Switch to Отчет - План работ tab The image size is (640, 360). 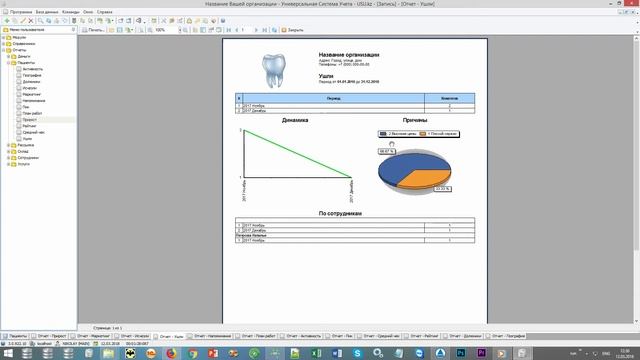click(256, 336)
